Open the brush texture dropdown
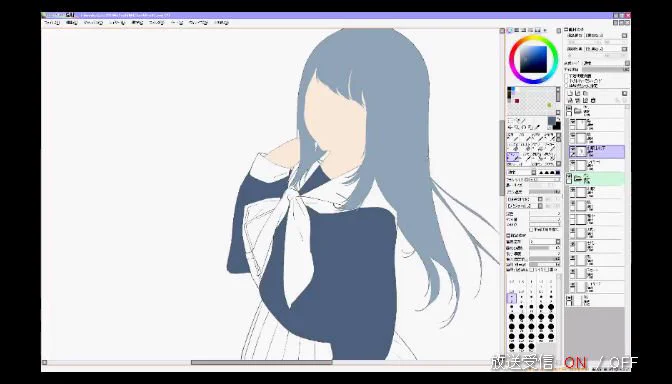 pos(540,206)
